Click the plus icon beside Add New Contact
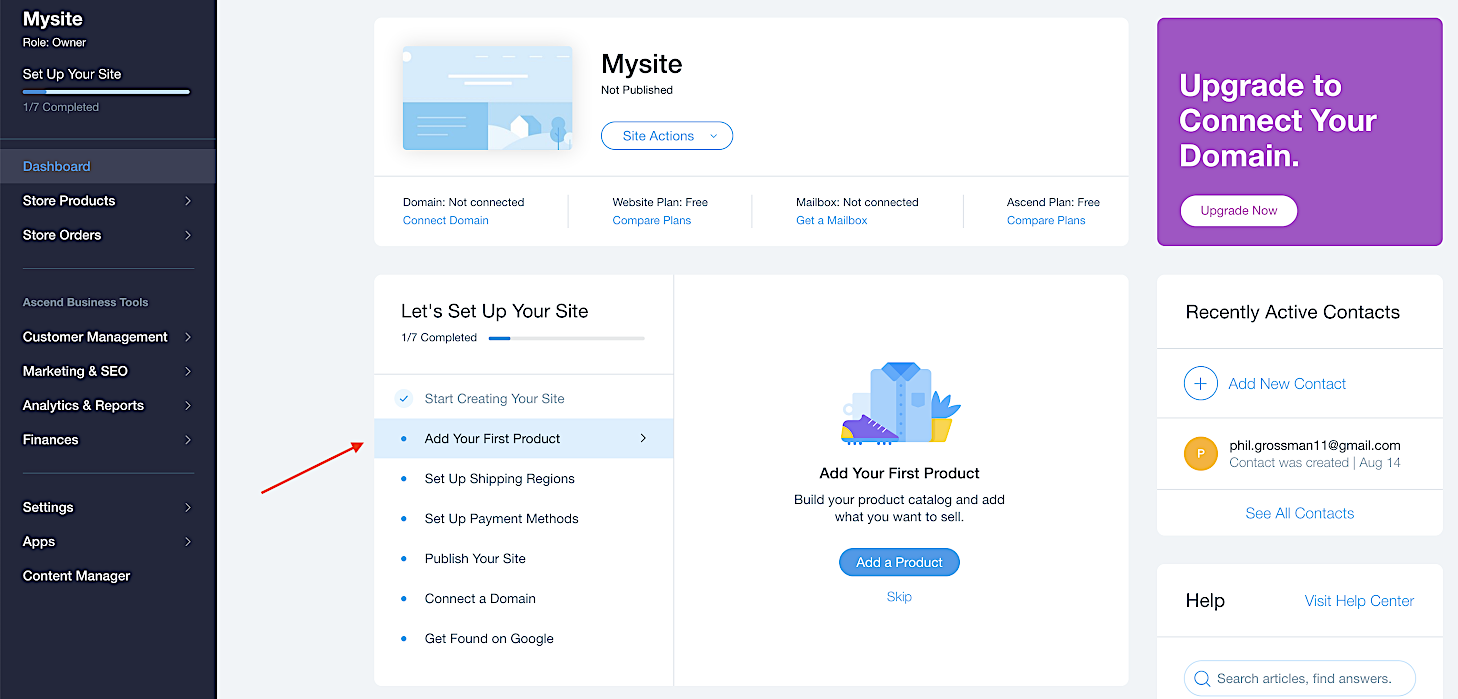 coord(1200,384)
